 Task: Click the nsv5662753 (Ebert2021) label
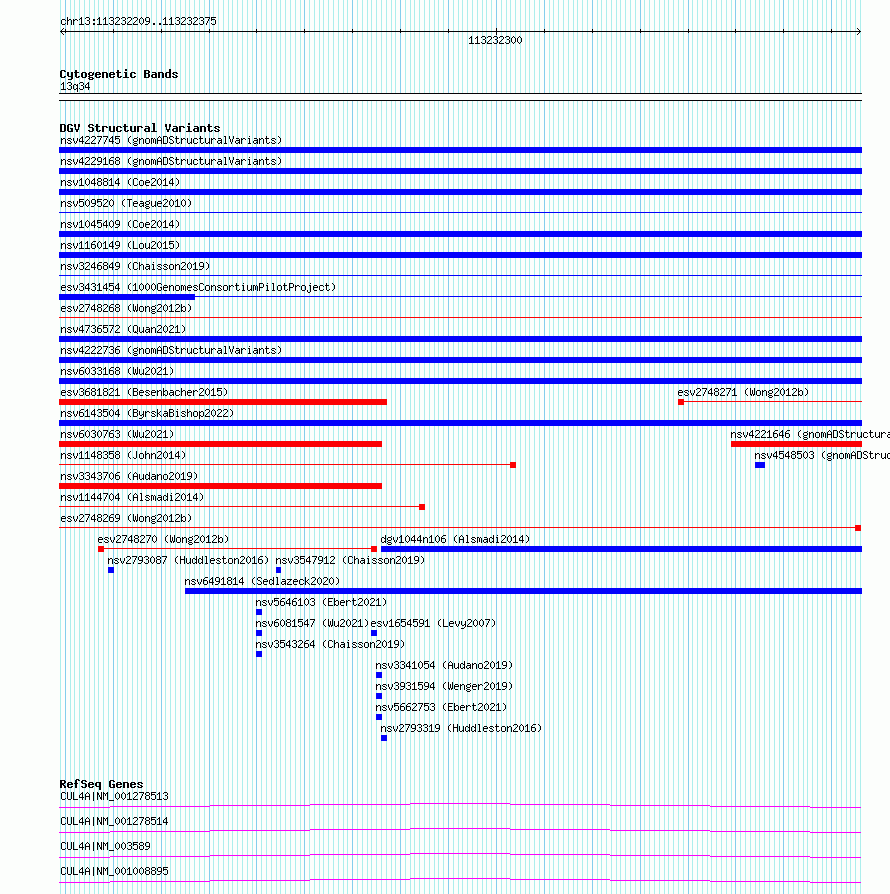[441, 708]
